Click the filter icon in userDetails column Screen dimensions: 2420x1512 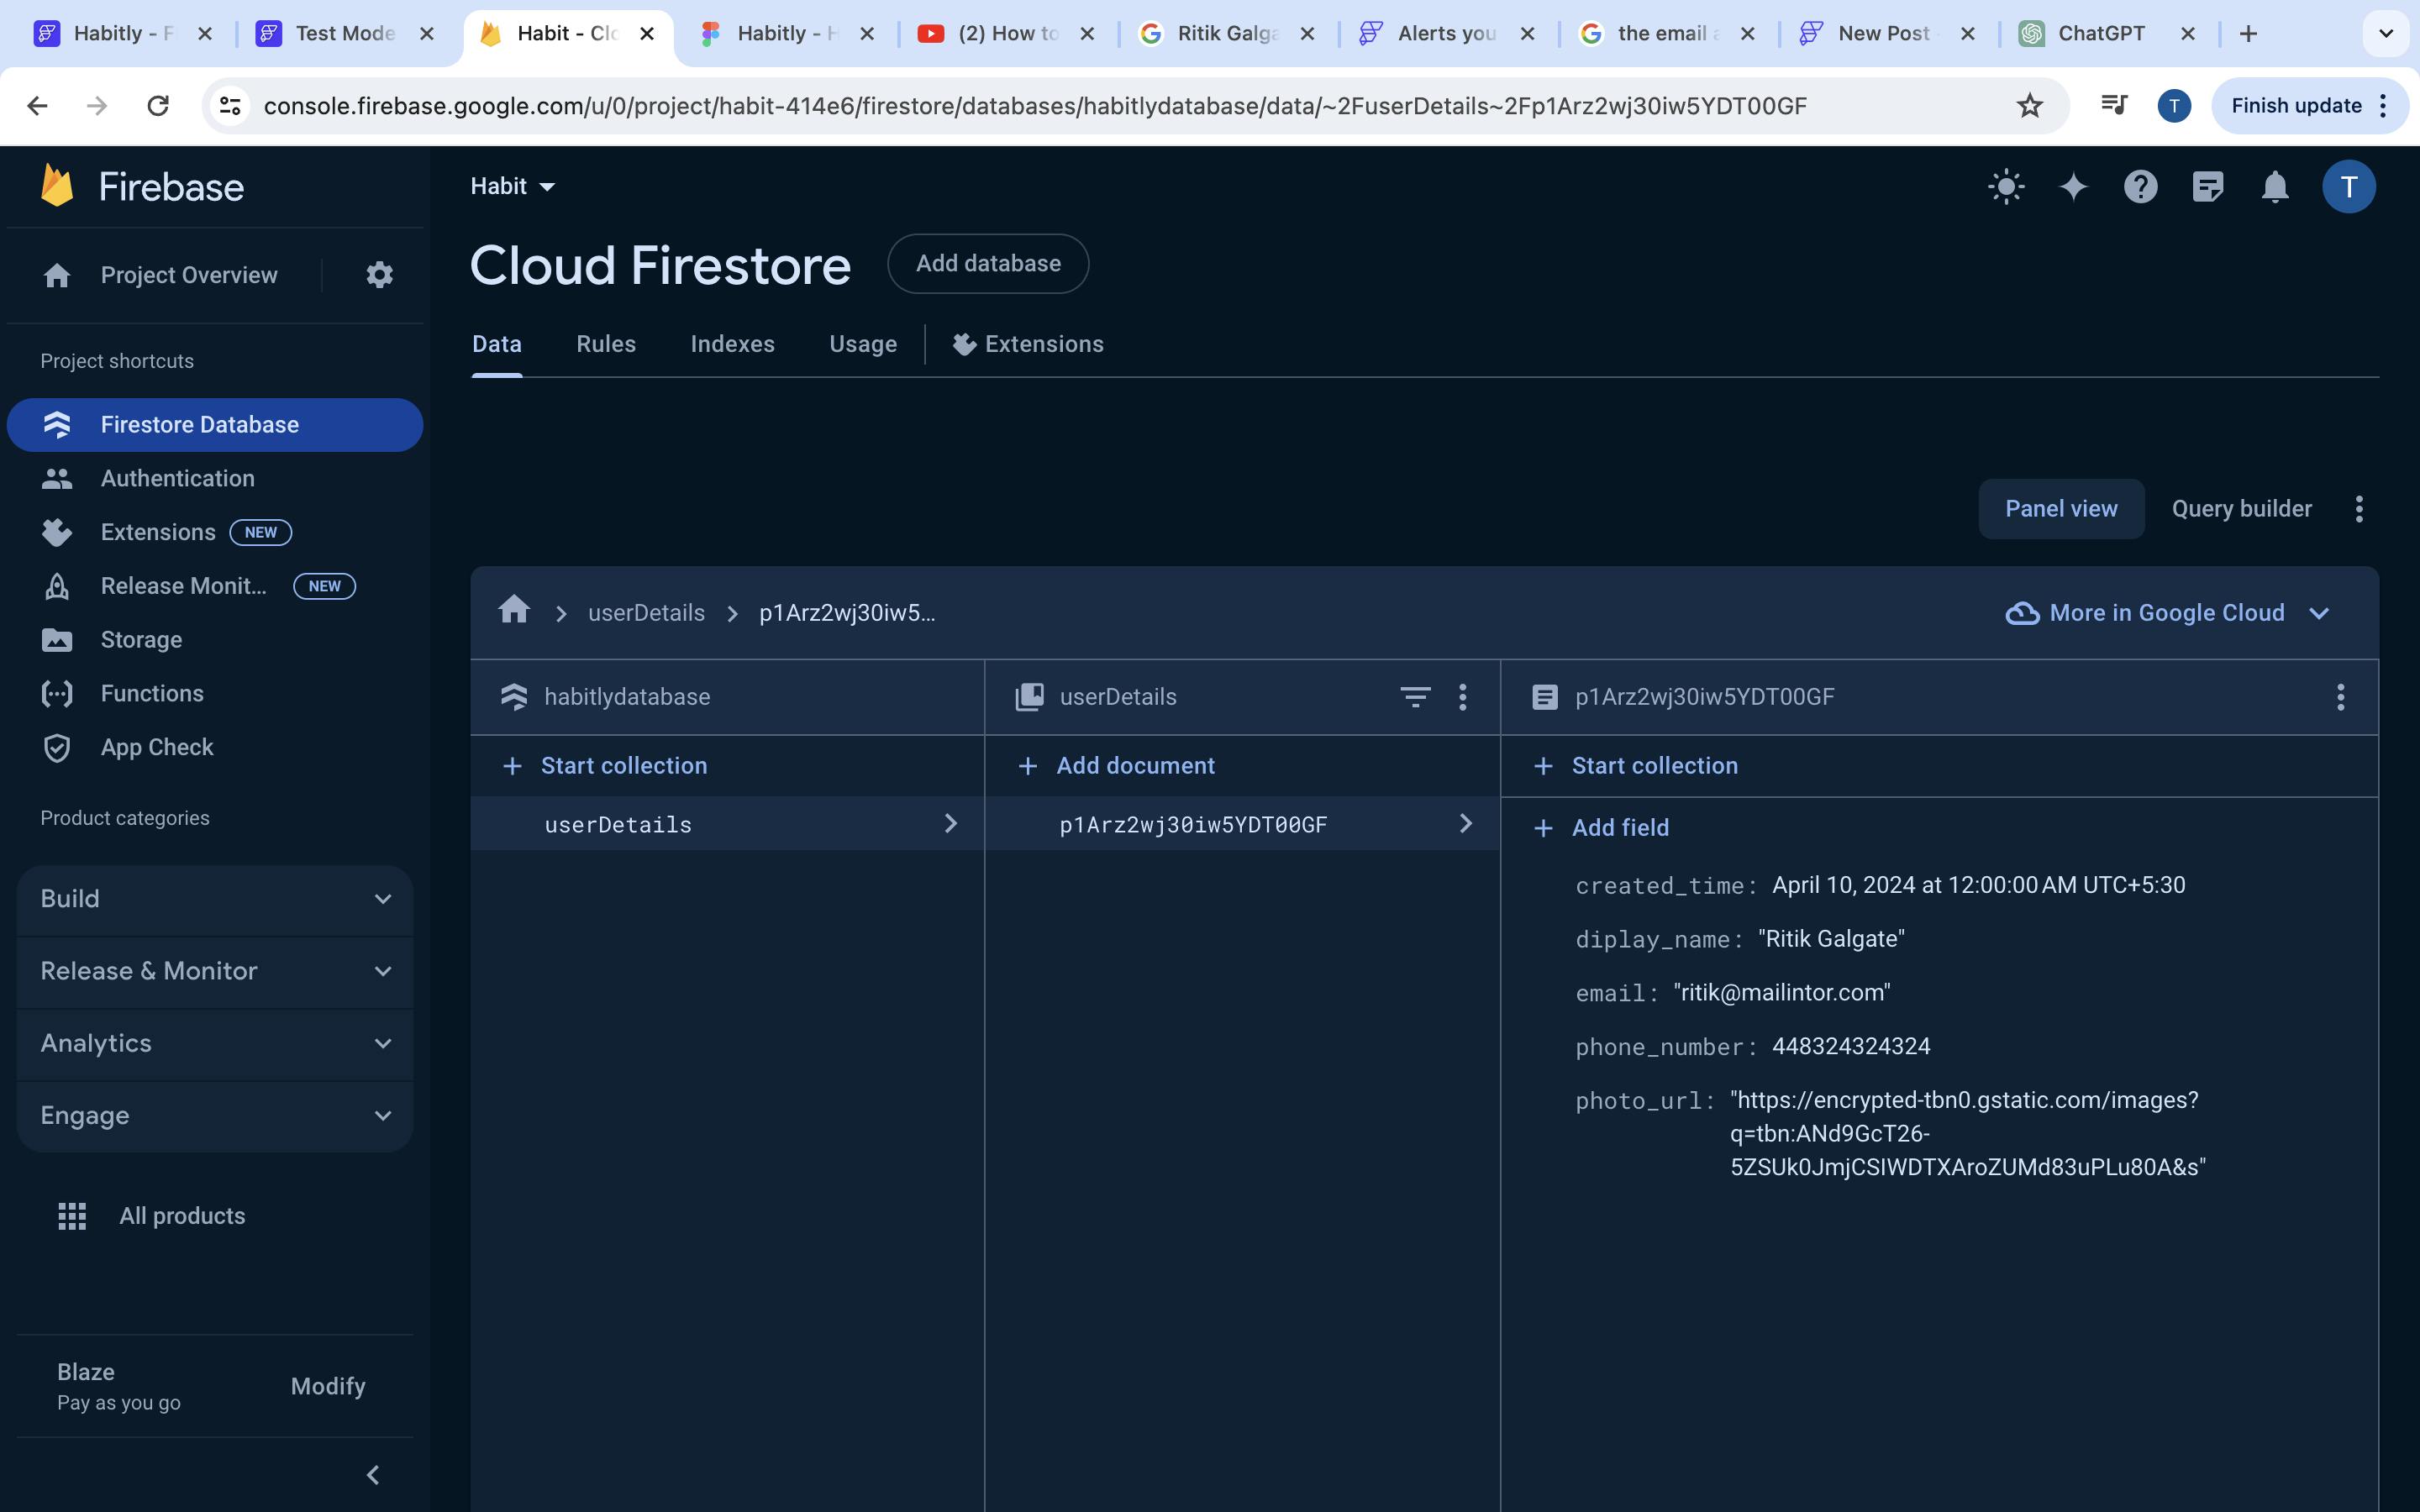pyautogui.click(x=1414, y=697)
